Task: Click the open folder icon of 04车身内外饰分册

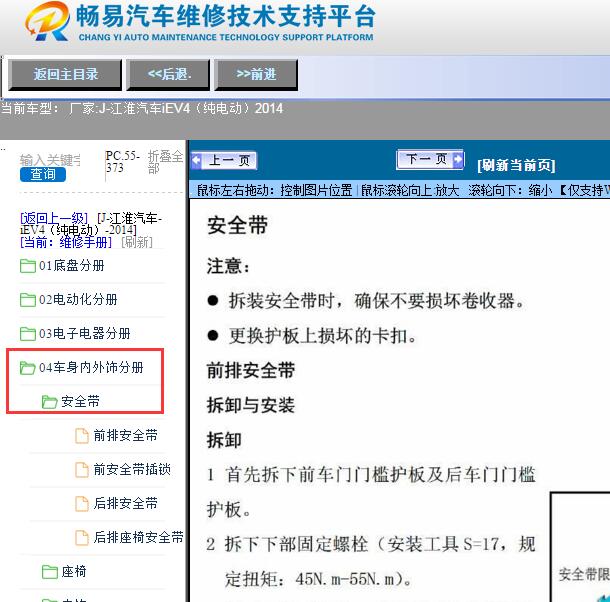Action: (x=28, y=367)
